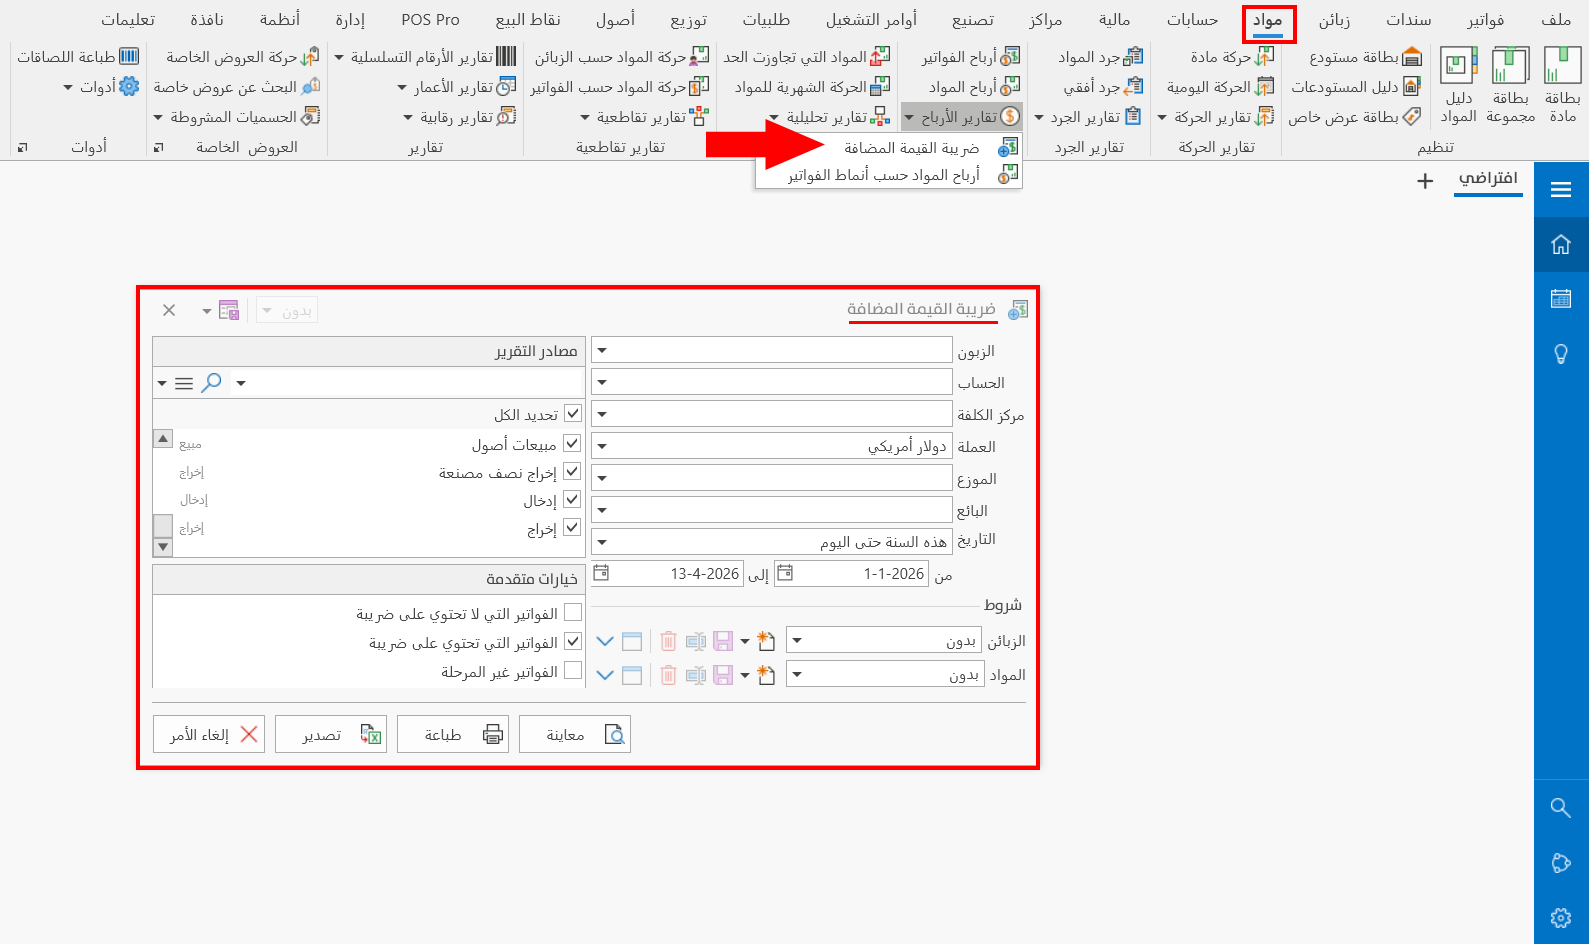Switch to the زبائن ribbon tab
This screenshot has height=944, width=1589.
click(1334, 20)
